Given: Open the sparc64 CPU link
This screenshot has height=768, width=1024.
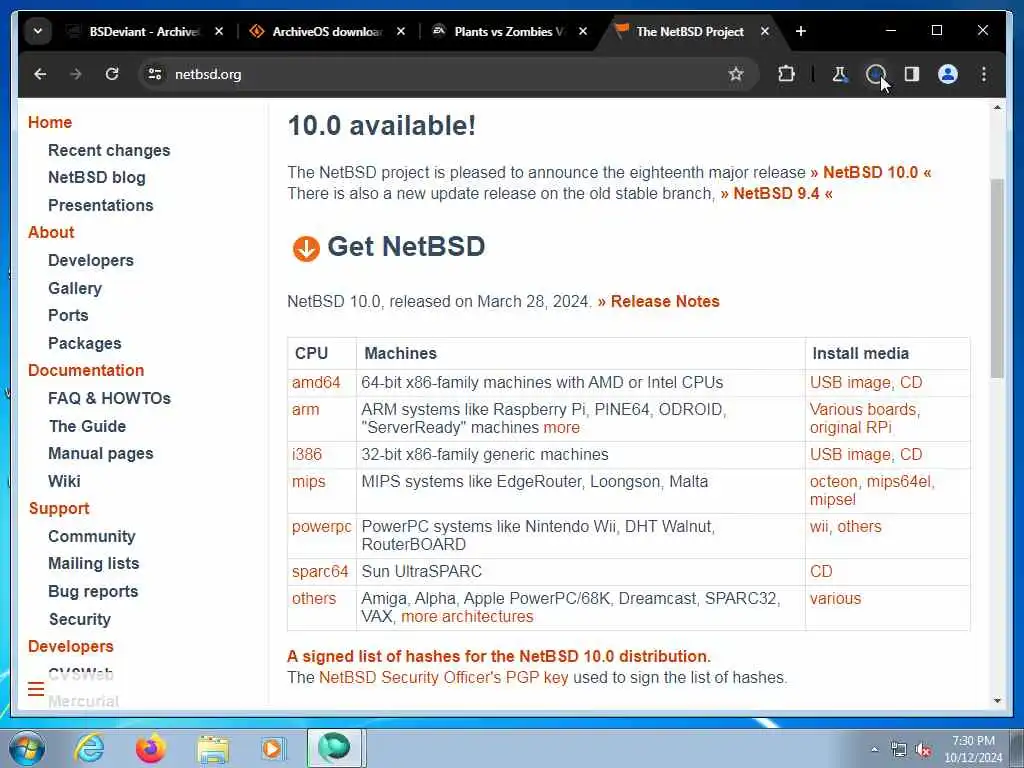Looking at the screenshot, I should click(320, 571).
